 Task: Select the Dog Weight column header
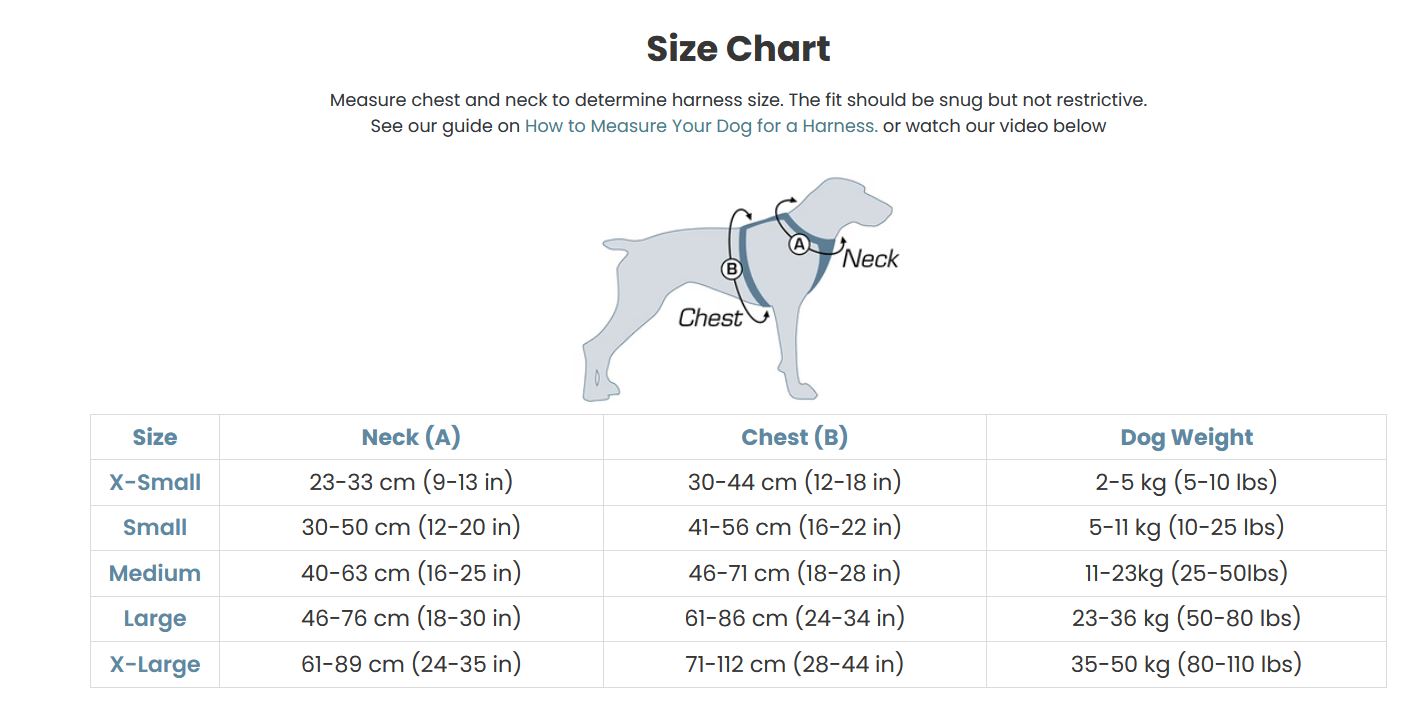click(1186, 437)
